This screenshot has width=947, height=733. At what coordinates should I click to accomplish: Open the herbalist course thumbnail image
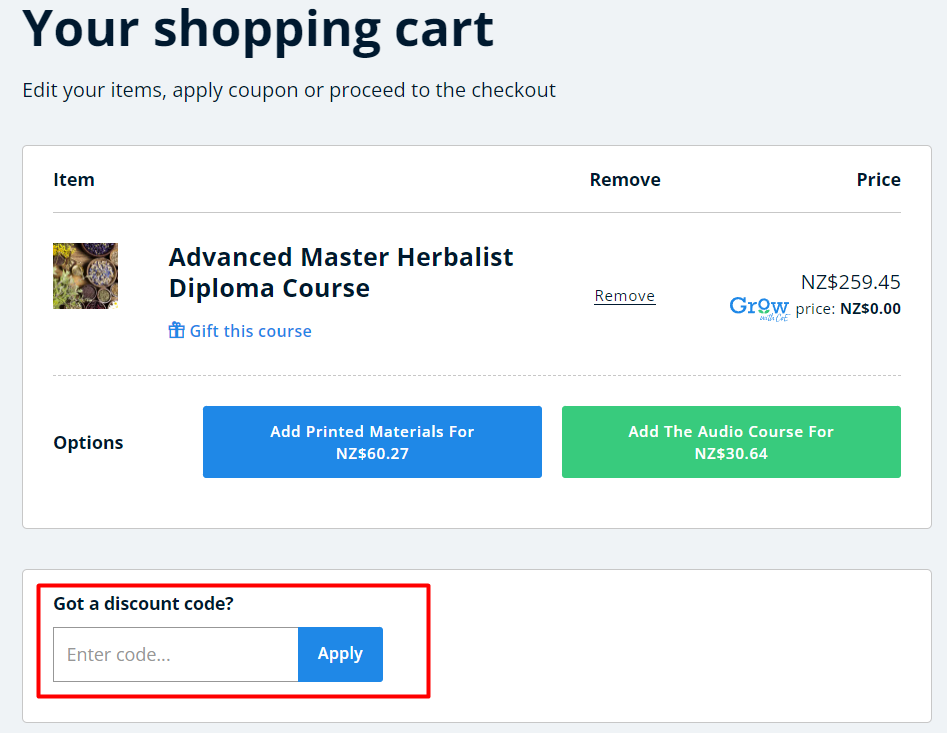tap(85, 276)
